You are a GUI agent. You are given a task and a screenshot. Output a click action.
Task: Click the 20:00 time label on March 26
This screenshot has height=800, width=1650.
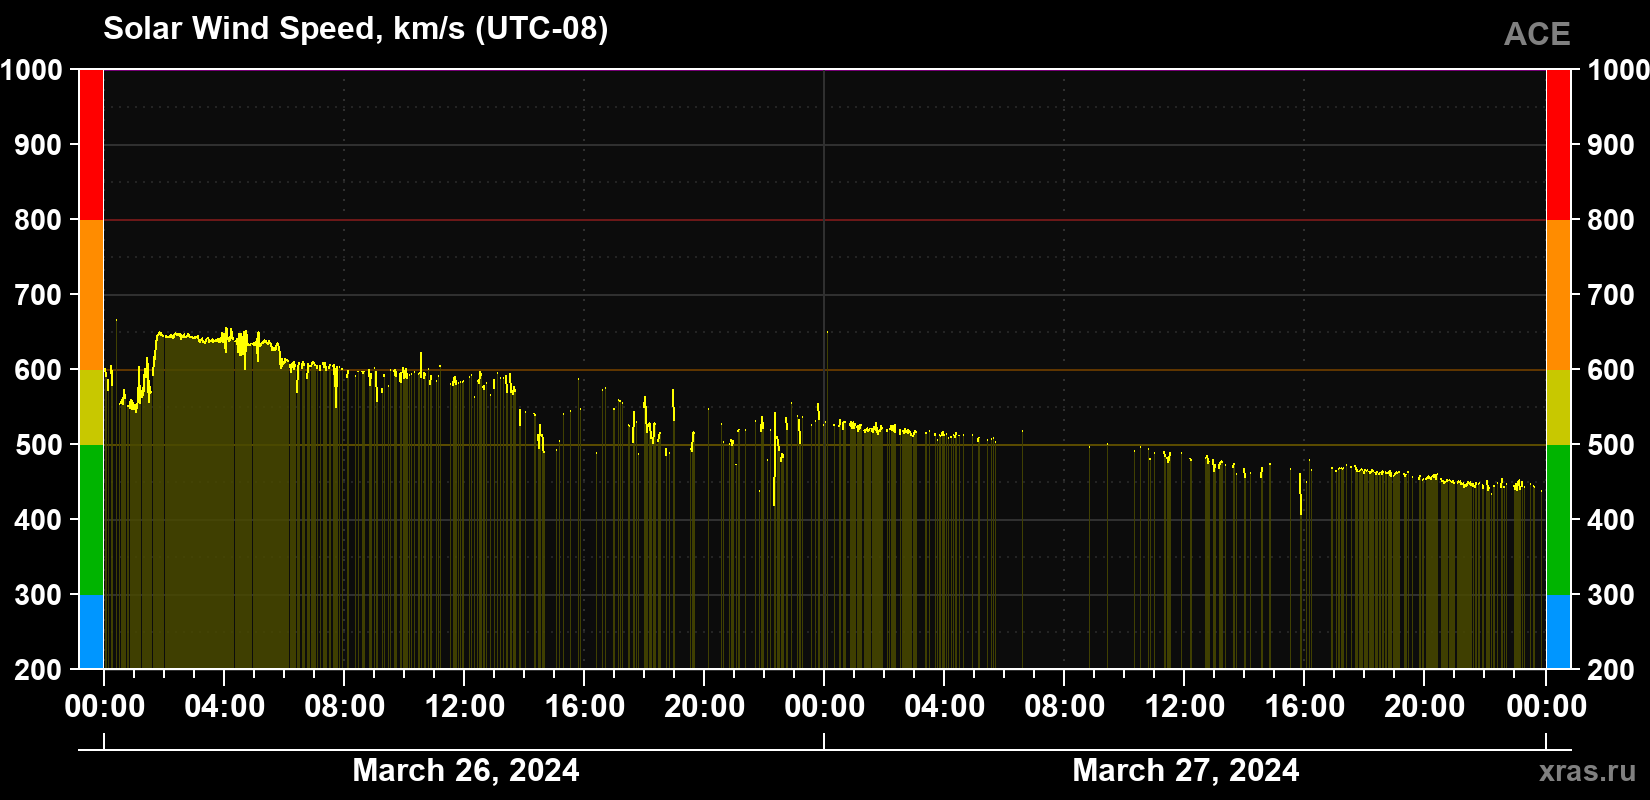(x=705, y=706)
